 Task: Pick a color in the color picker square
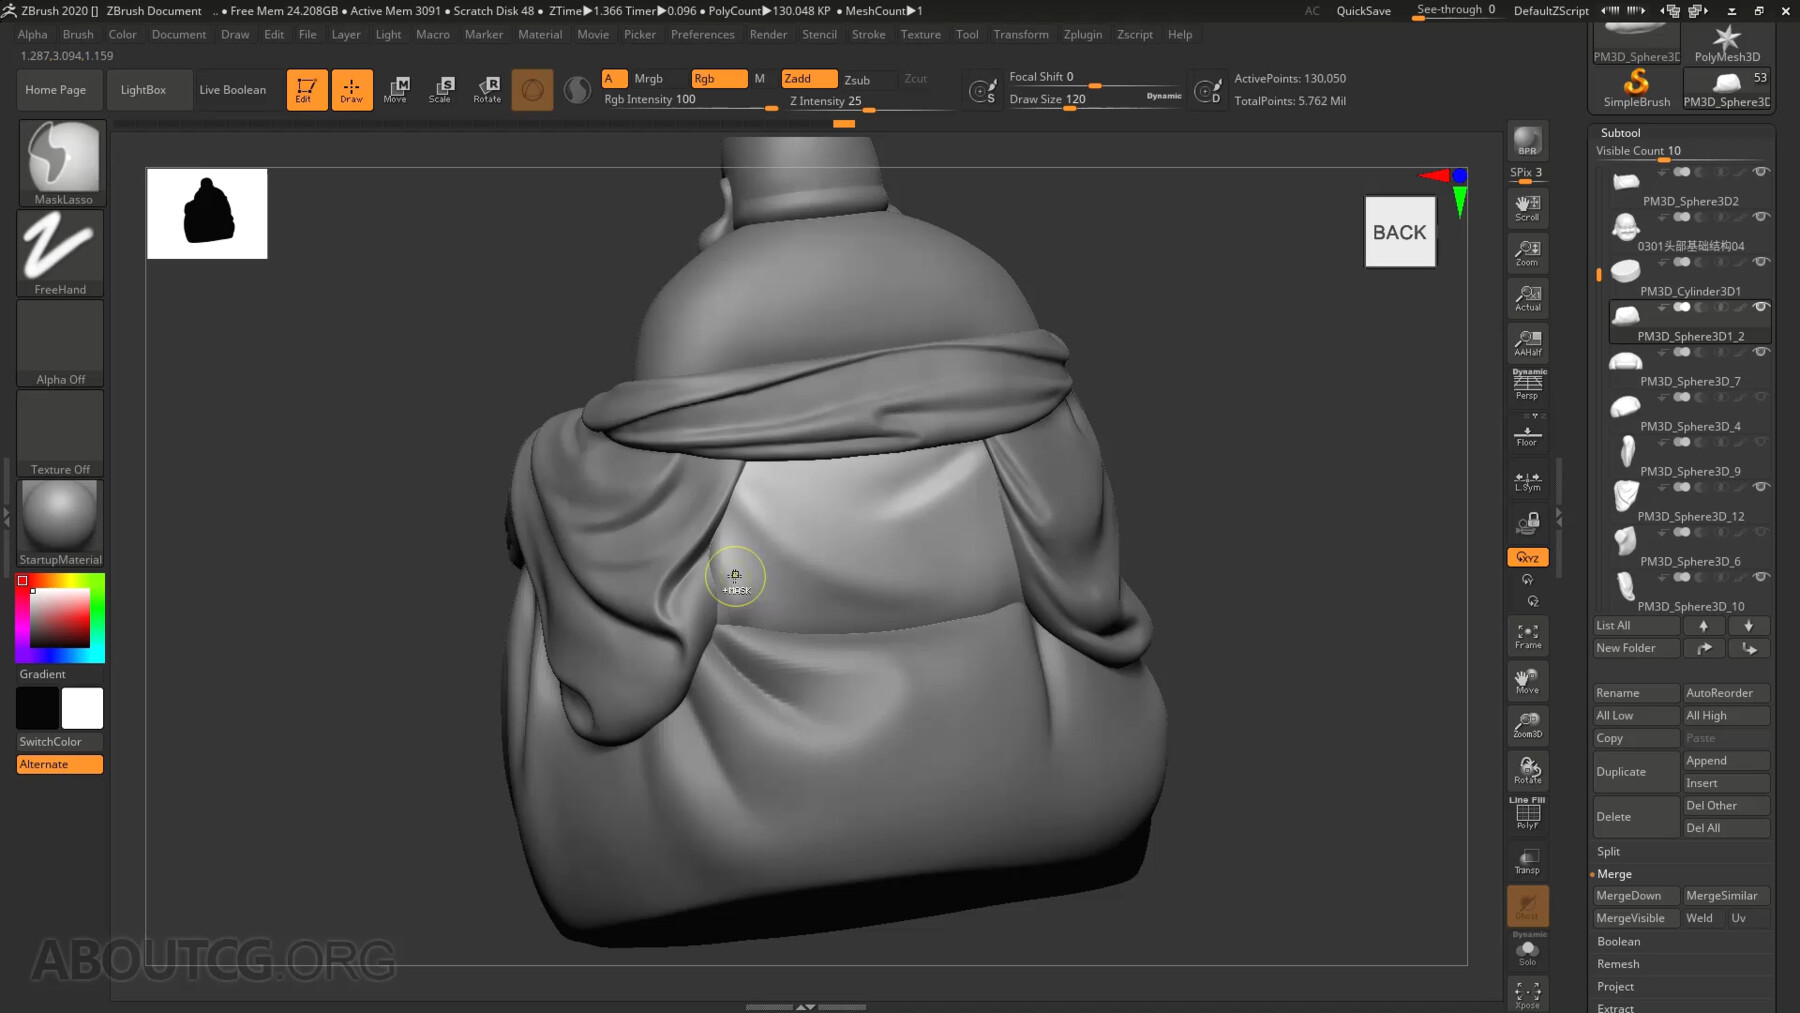[x=59, y=618]
